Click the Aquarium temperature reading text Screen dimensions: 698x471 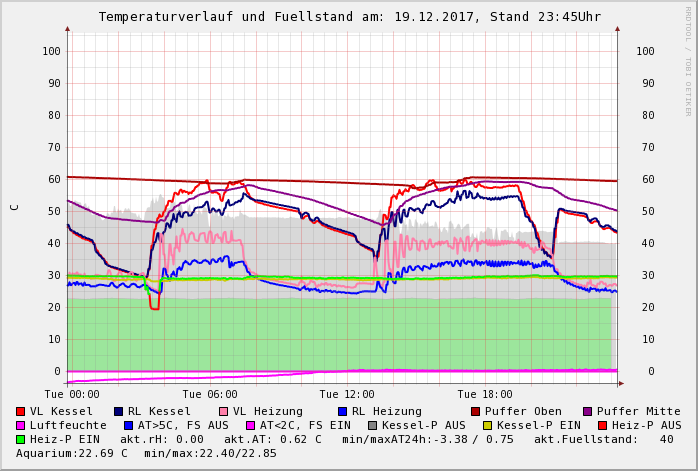click(x=71, y=453)
